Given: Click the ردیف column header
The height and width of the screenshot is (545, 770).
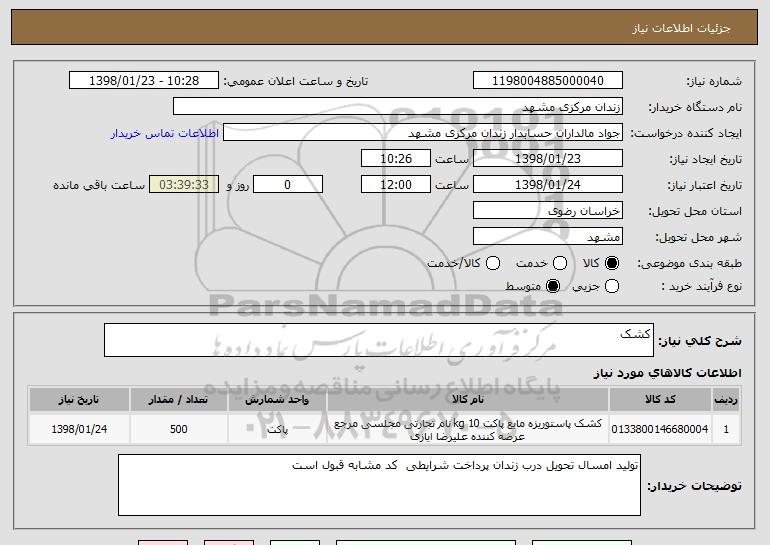Looking at the screenshot, I should (x=726, y=400).
